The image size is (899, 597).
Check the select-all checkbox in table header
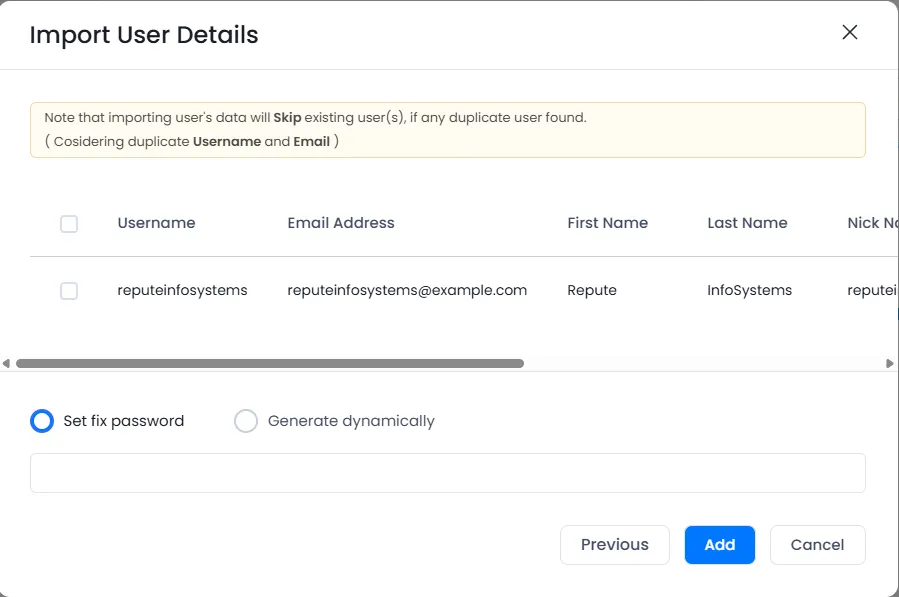point(69,224)
